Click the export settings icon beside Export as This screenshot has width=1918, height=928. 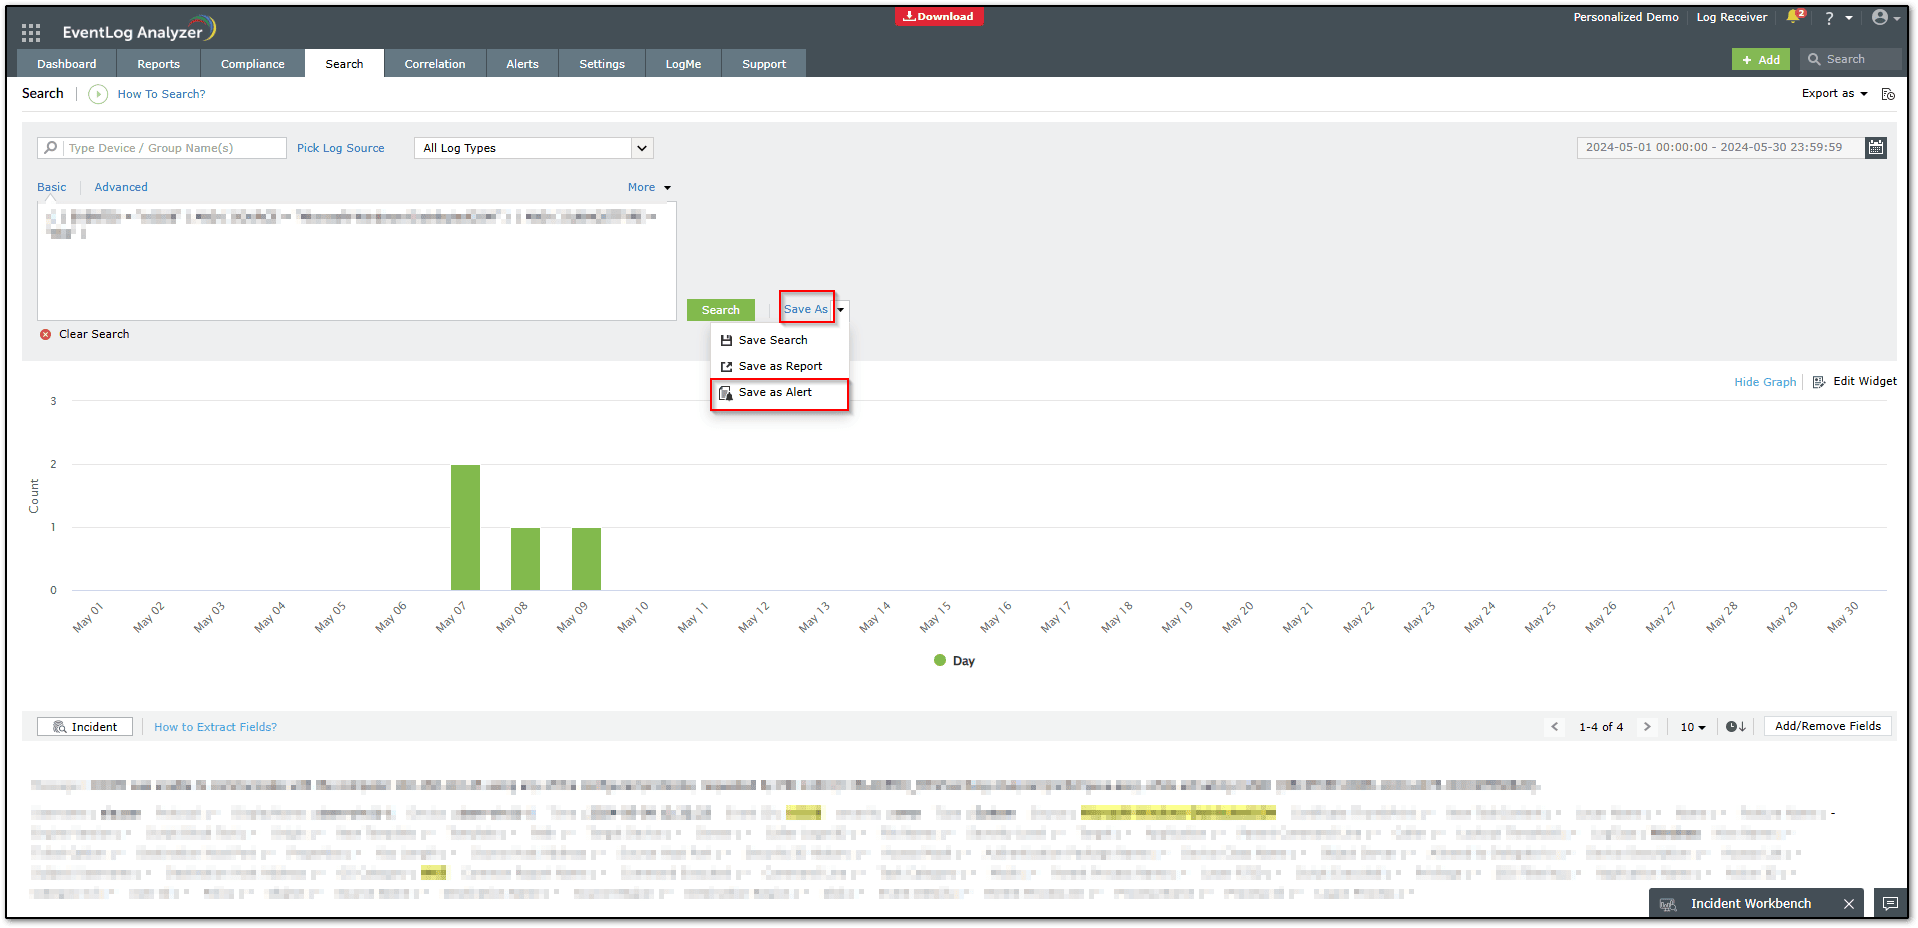[x=1888, y=94]
